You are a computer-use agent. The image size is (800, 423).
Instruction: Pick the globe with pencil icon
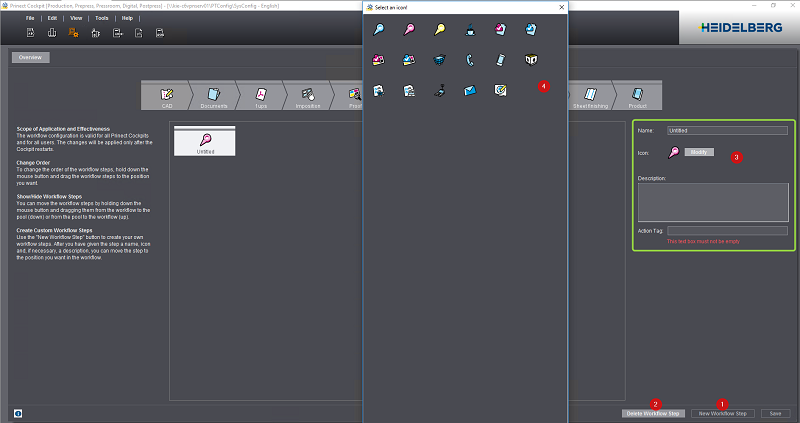point(501,91)
